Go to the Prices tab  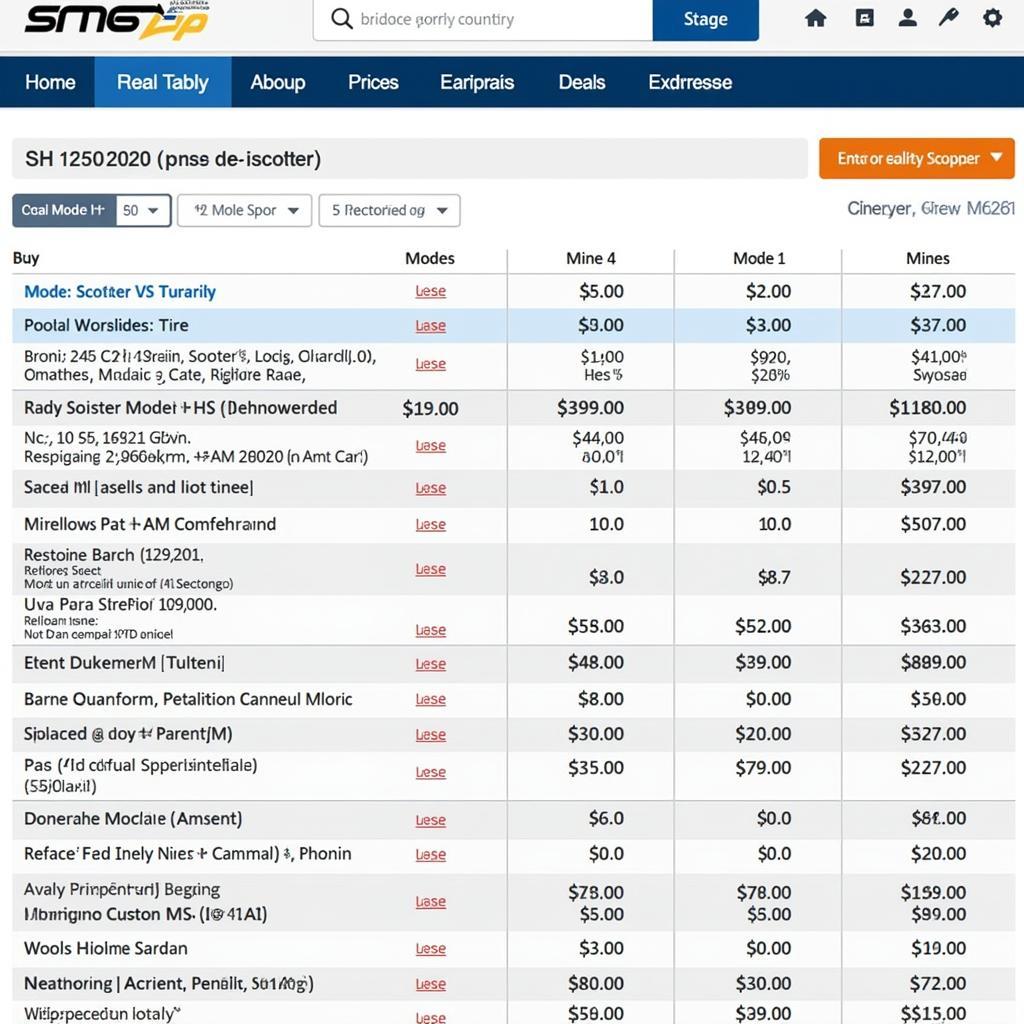(x=373, y=82)
